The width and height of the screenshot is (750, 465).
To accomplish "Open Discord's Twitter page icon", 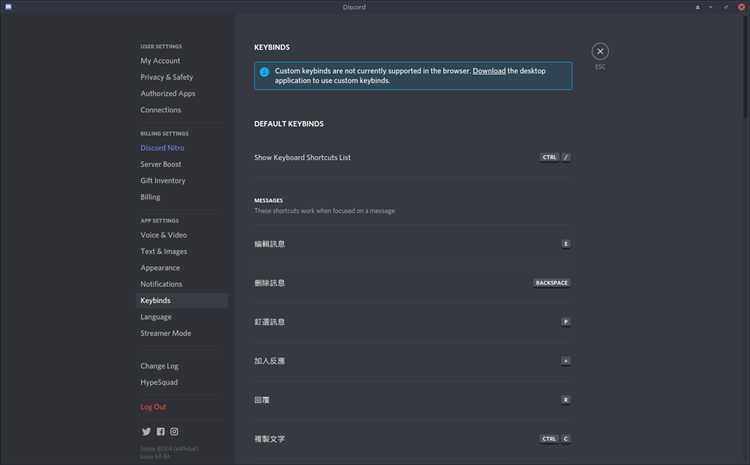I will [146, 432].
